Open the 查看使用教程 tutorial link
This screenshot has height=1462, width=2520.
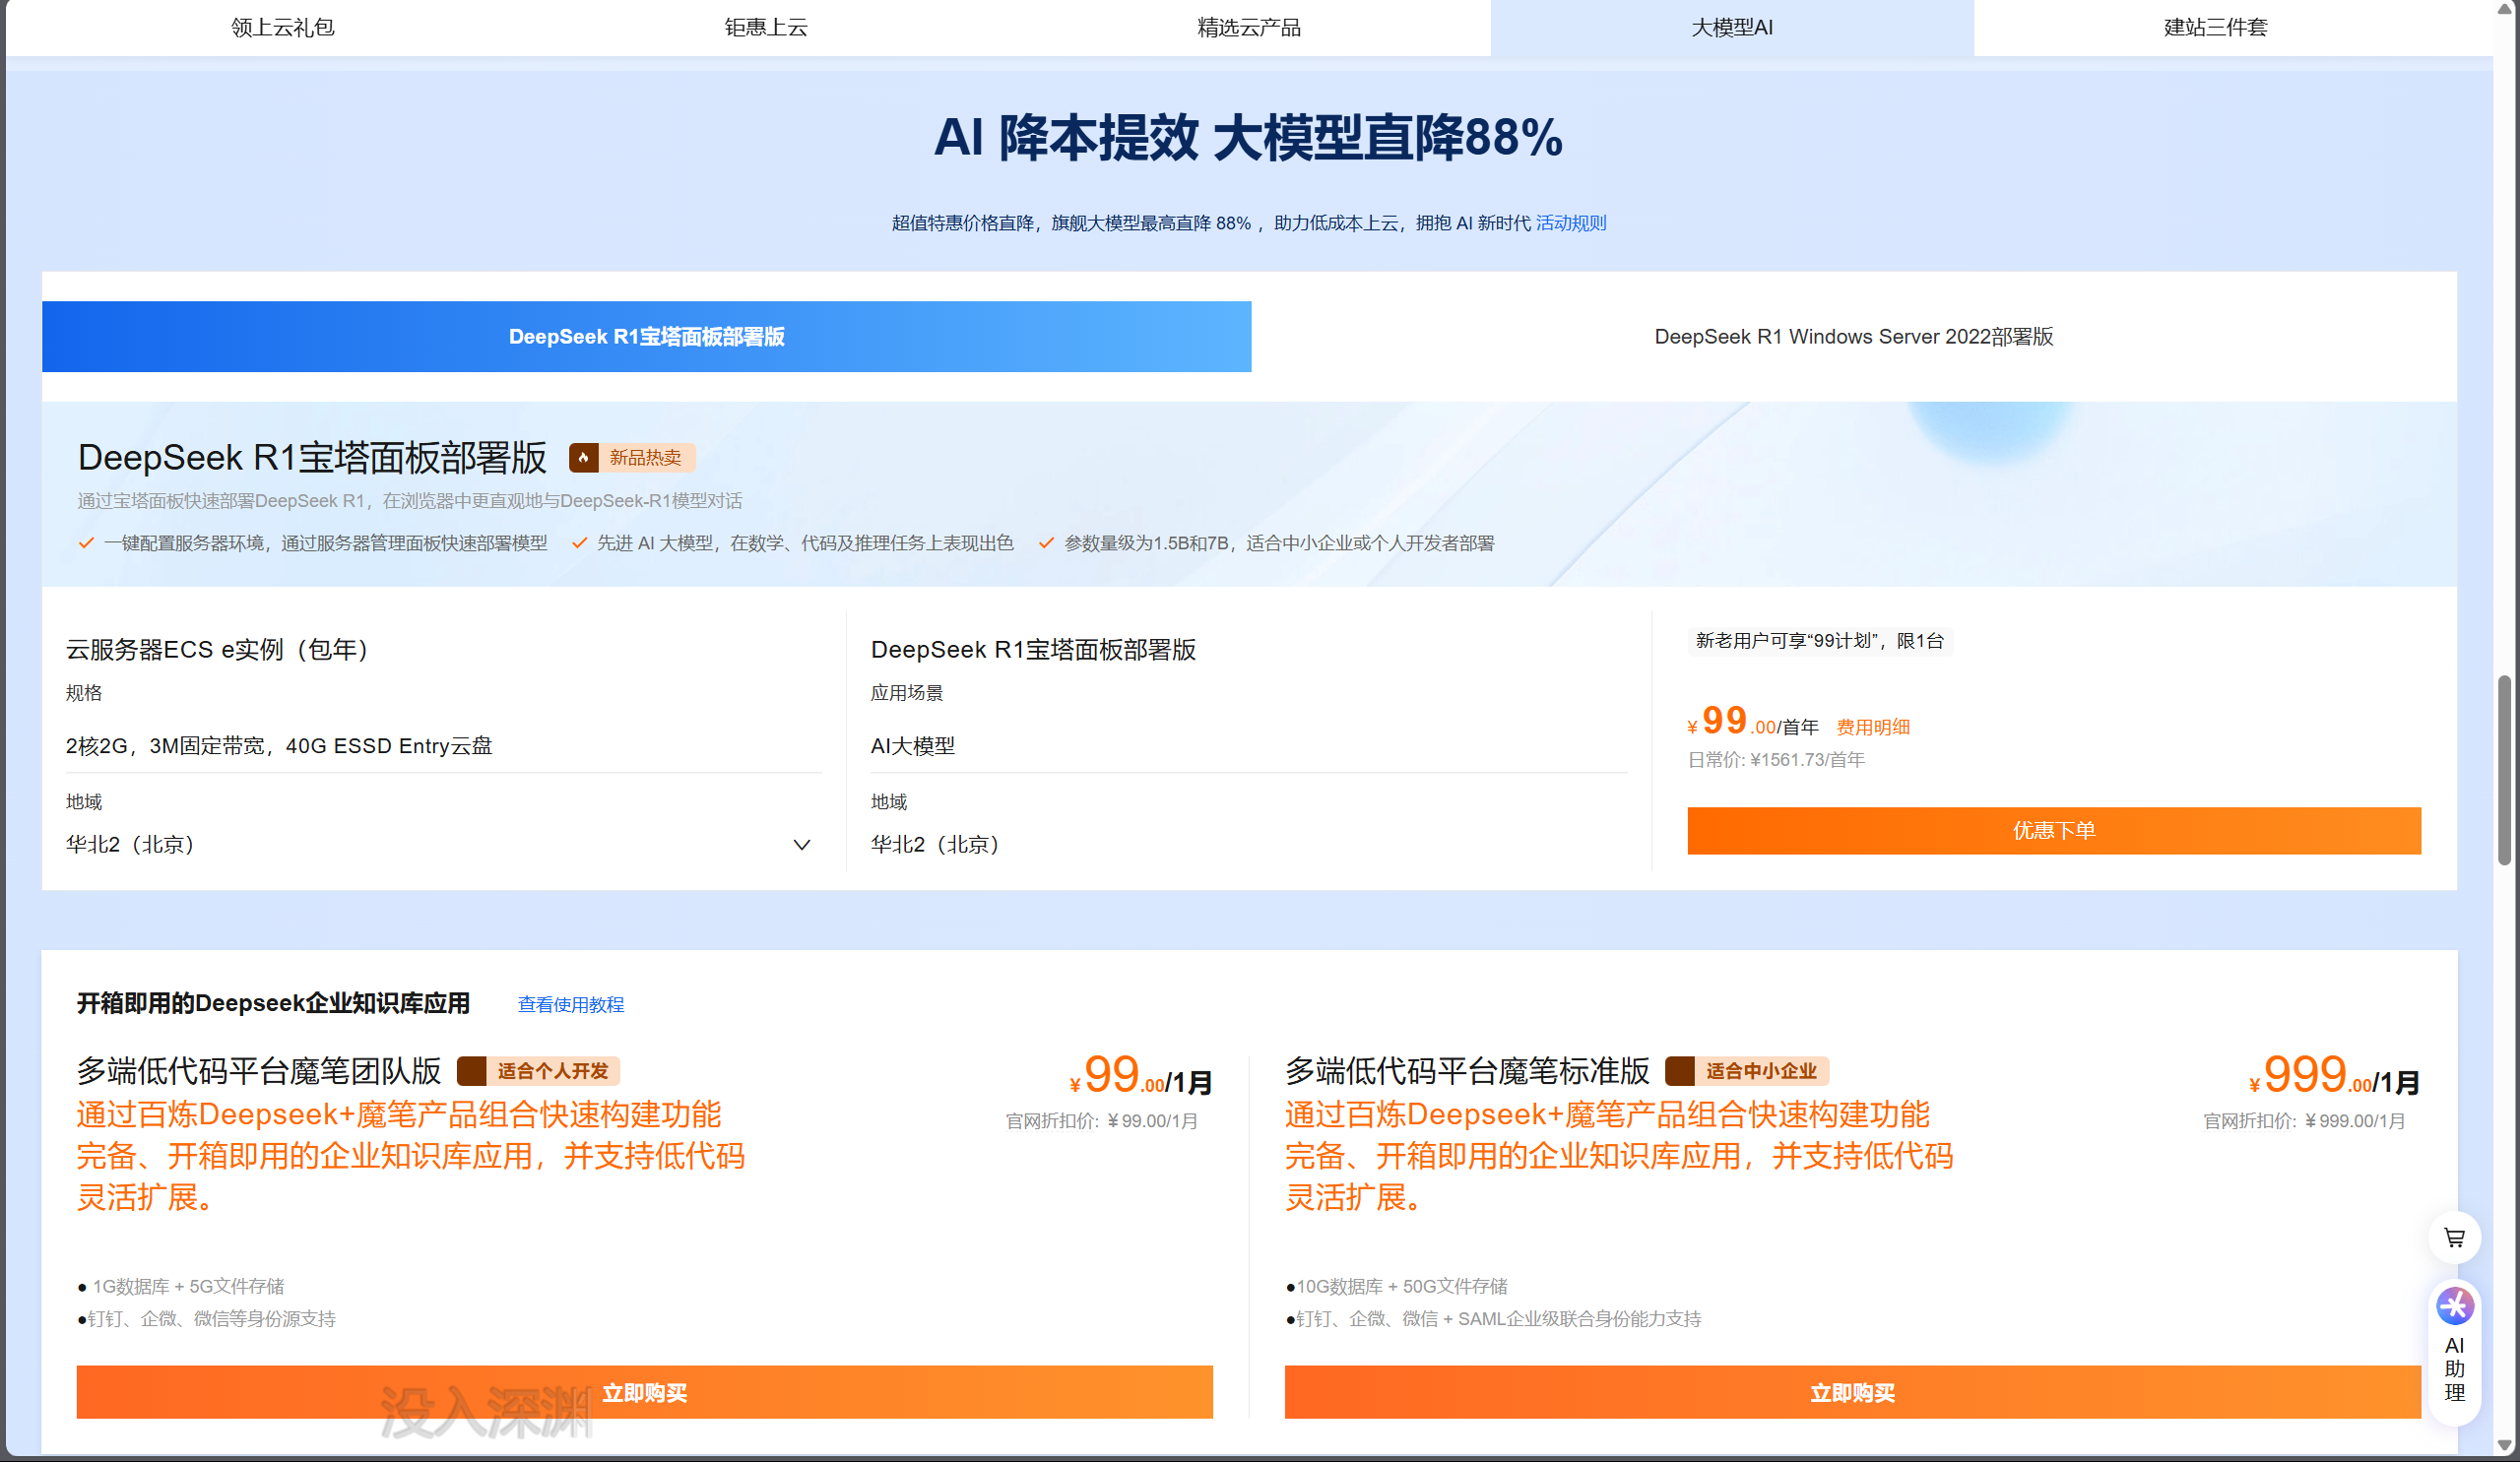[x=570, y=1004]
